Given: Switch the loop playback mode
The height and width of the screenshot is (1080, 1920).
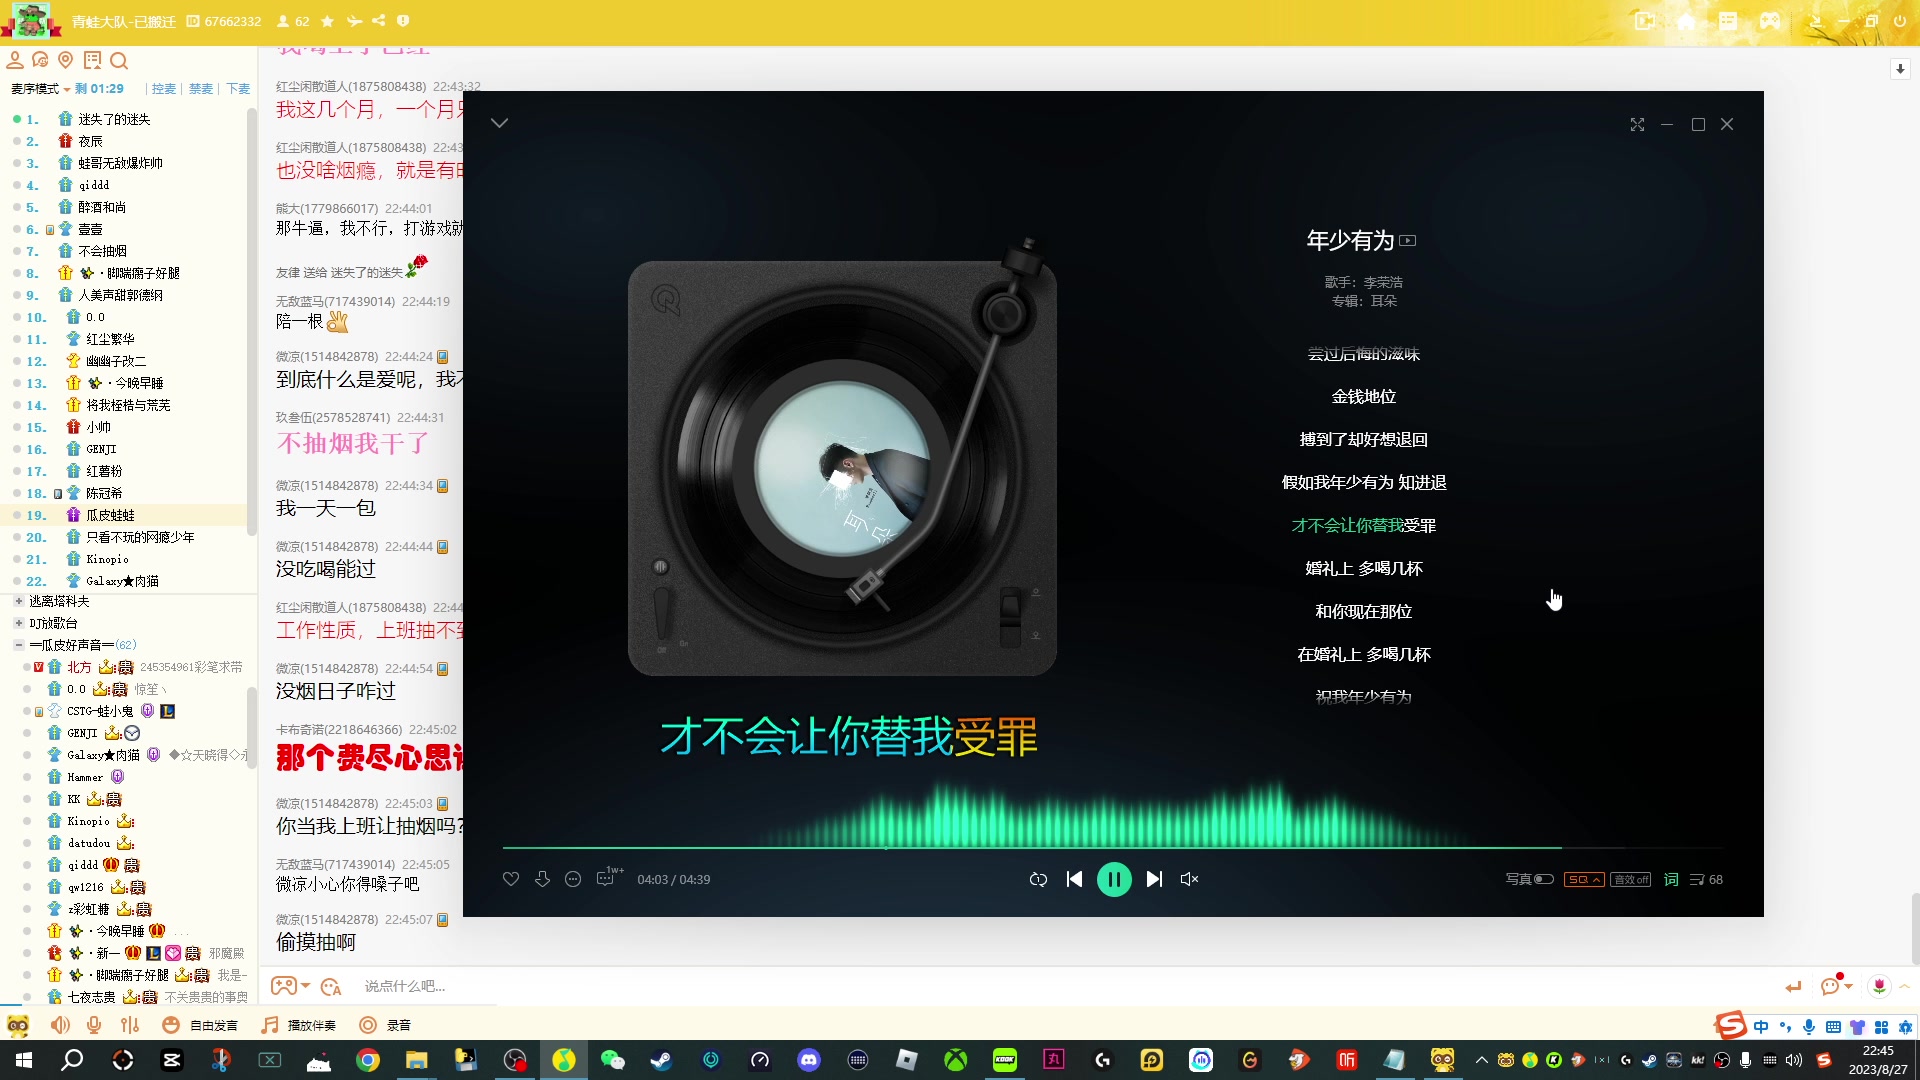Looking at the screenshot, I should coord(1038,879).
